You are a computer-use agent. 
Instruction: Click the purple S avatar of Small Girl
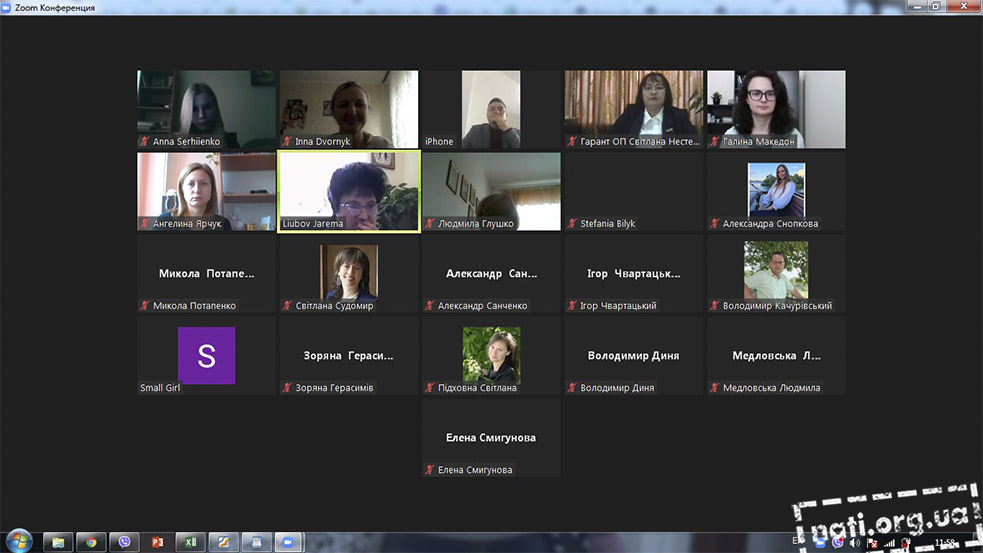coord(206,356)
